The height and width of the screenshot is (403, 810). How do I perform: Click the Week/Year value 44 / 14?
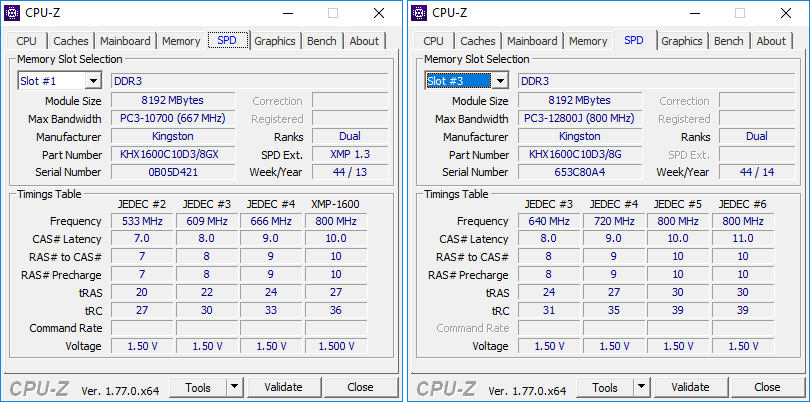point(757,172)
